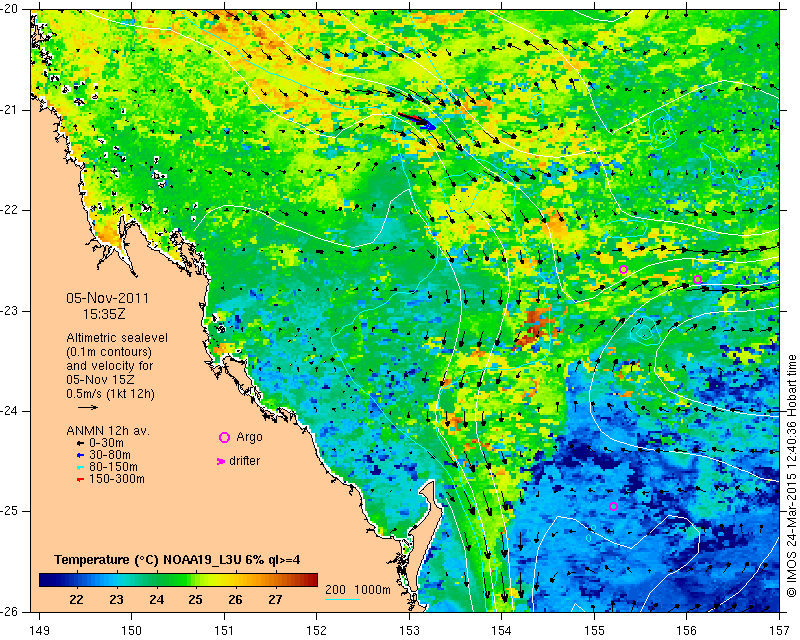Screen dimensions: 800x640
Task: Click the latitude axis label '-25'
Action: click(x=8, y=511)
